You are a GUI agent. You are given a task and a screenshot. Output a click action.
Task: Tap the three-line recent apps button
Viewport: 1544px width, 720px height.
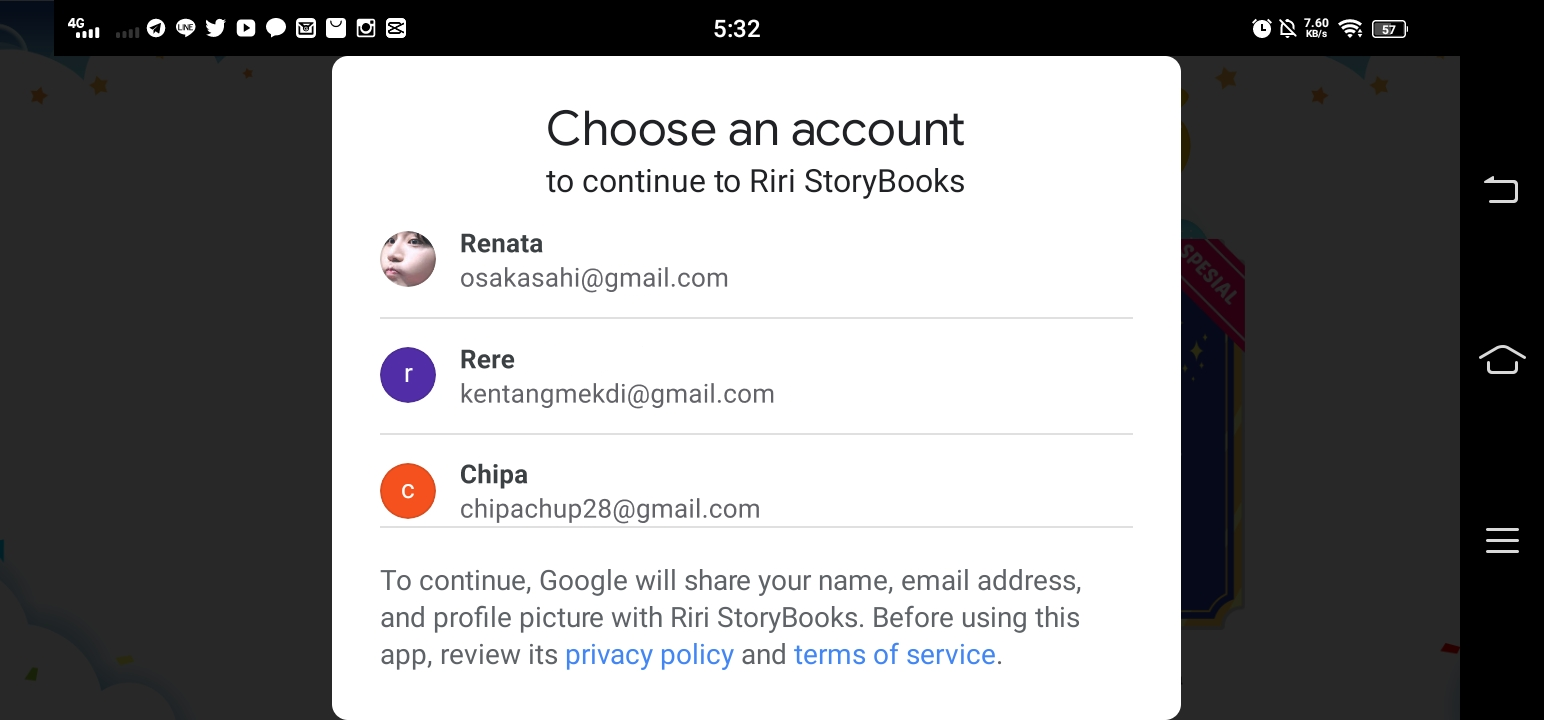(1502, 540)
